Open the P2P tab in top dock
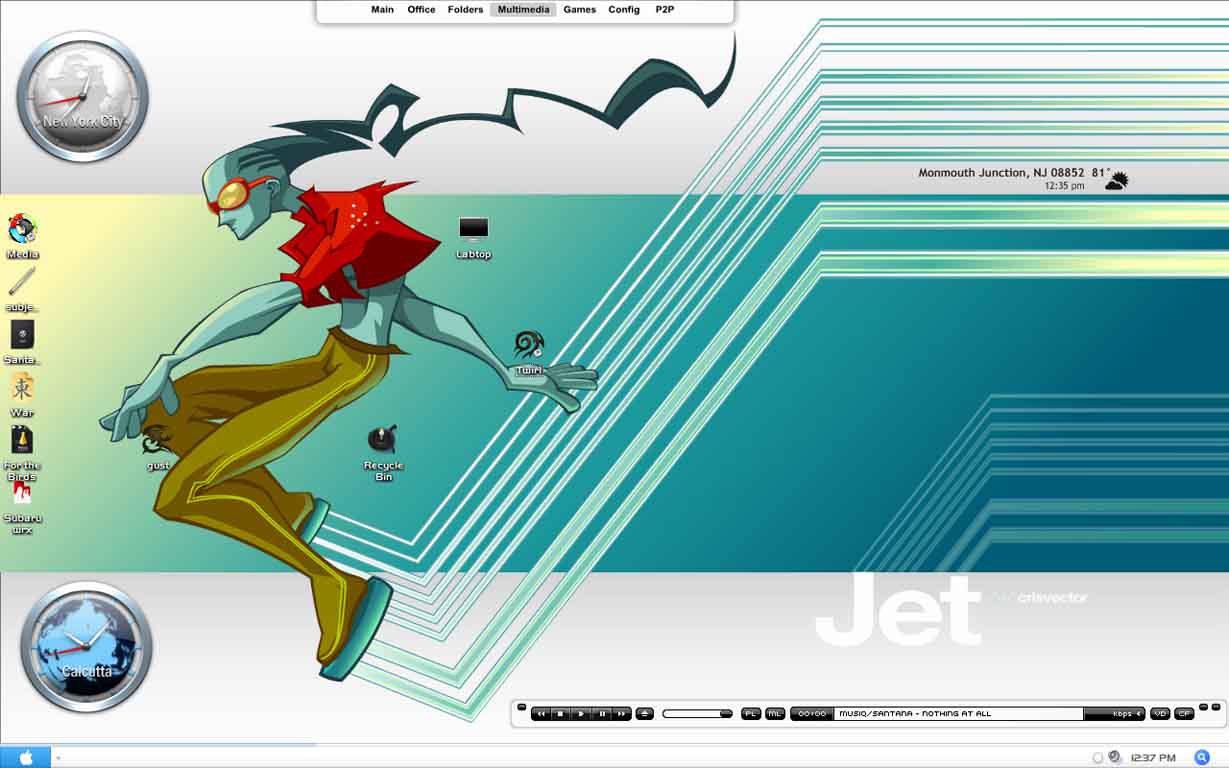Image resolution: width=1229 pixels, height=768 pixels. [x=665, y=10]
